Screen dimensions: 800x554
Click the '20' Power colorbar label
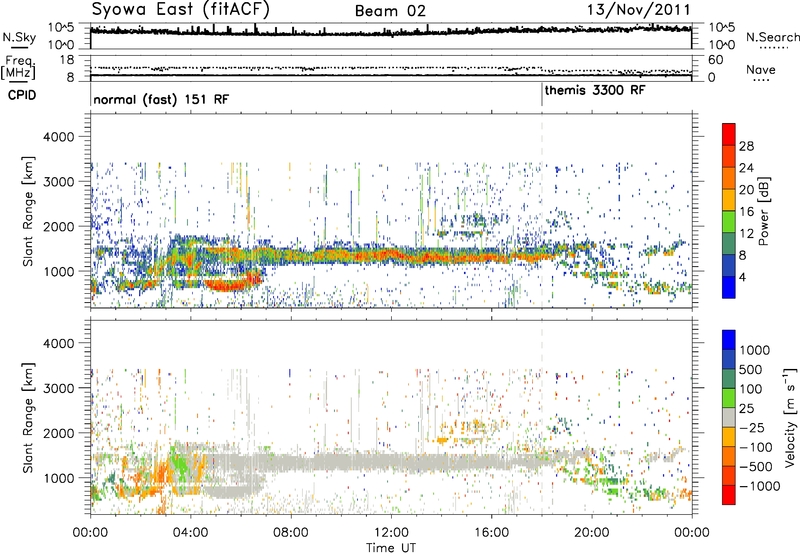(x=746, y=190)
